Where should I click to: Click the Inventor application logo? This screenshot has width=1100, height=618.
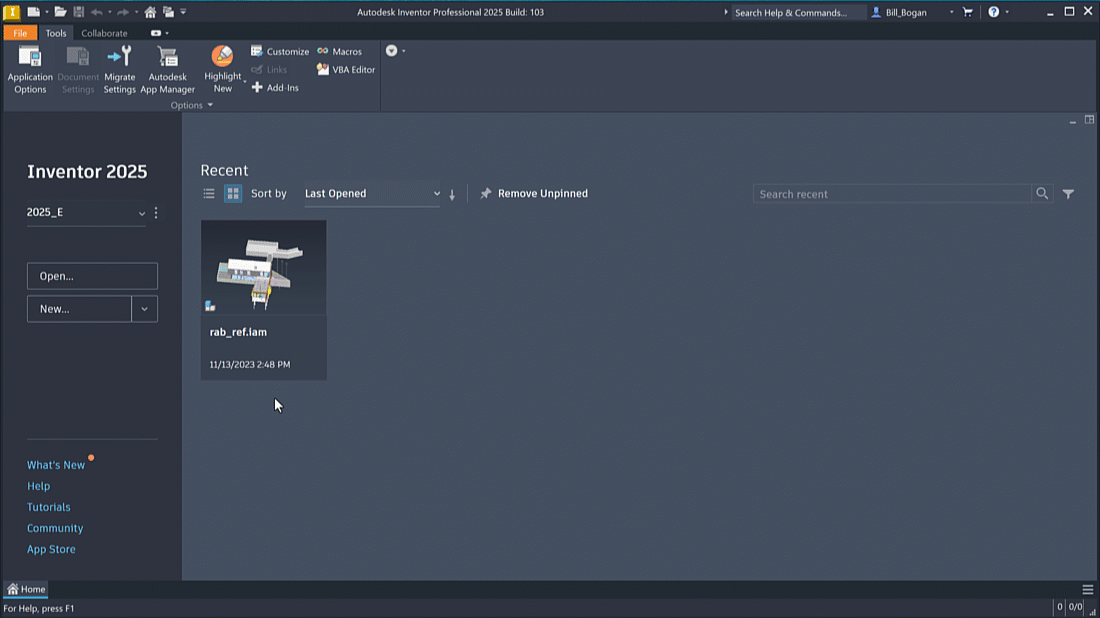click(x=11, y=12)
